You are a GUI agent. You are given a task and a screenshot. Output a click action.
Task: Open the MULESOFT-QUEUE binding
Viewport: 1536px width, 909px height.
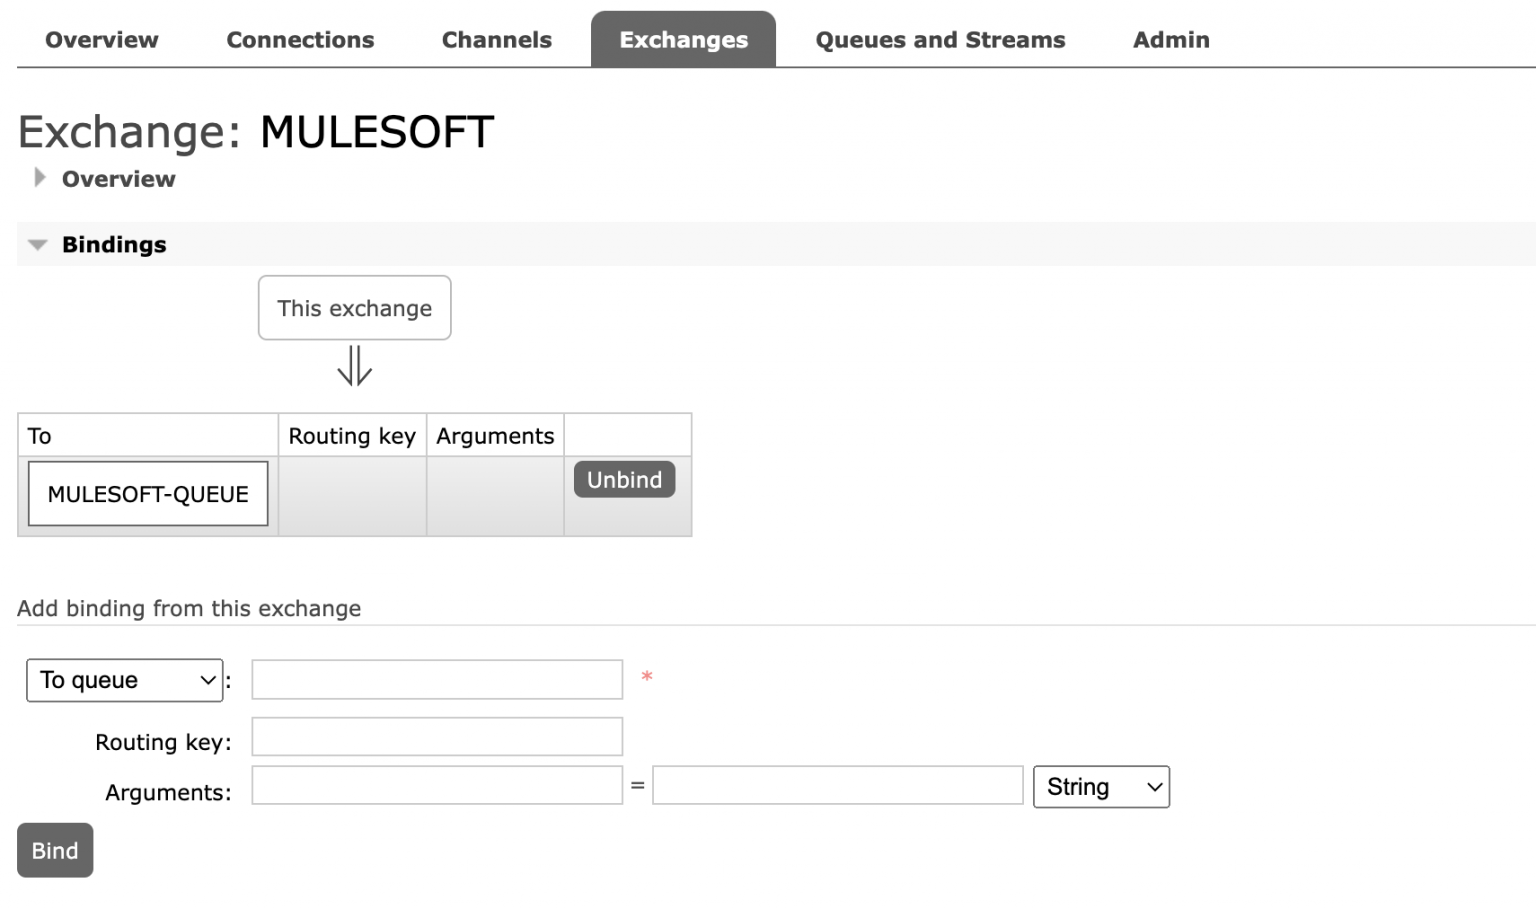[x=146, y=493]
